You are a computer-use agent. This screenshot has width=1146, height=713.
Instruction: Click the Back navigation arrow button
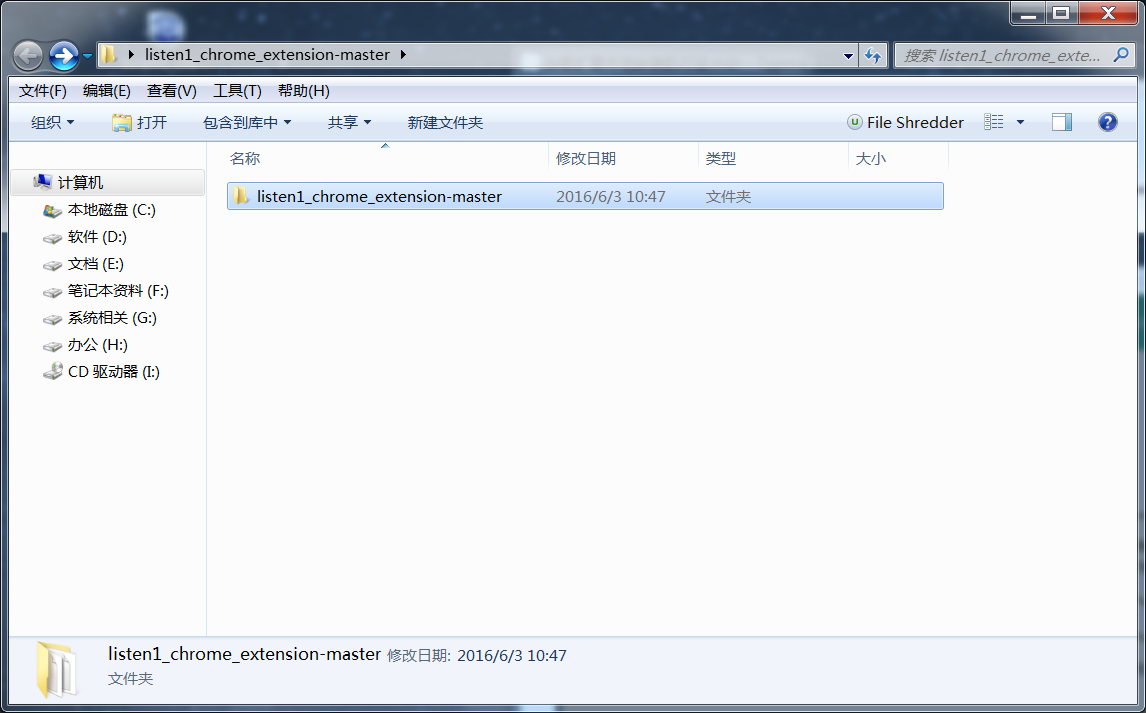click(x=28, y=55)
